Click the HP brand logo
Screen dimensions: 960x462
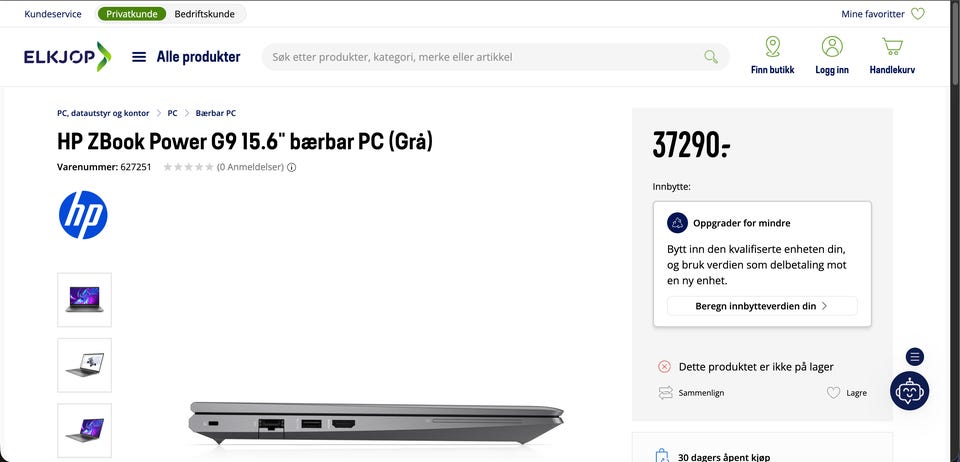click(x=83, y=215)
